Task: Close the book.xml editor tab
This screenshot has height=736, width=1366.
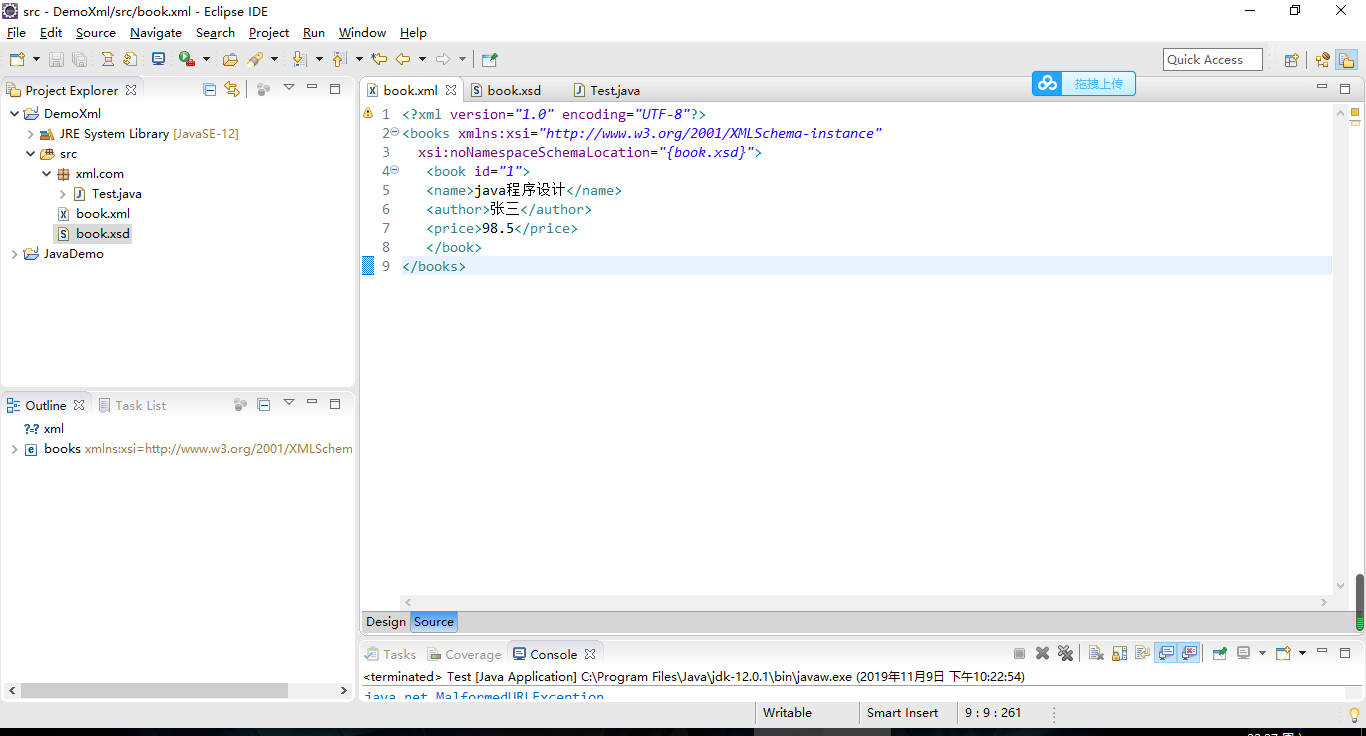Action: (x=451, y=90)
